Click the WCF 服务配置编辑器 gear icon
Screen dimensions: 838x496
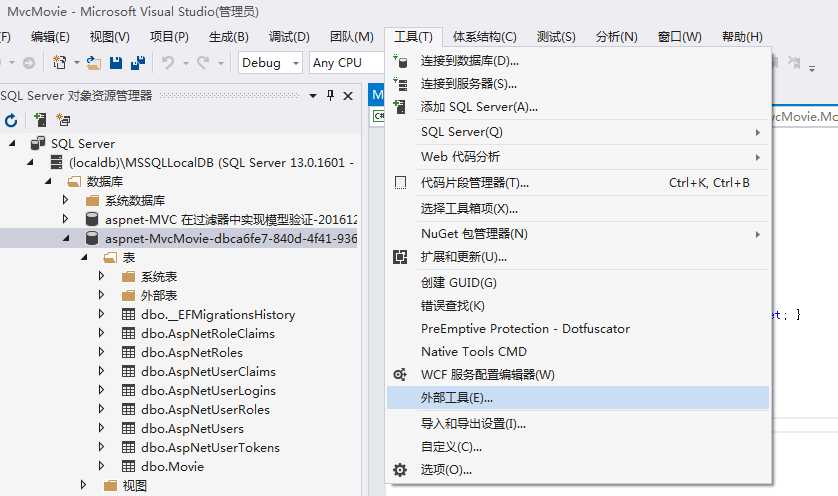coord(400,375)
